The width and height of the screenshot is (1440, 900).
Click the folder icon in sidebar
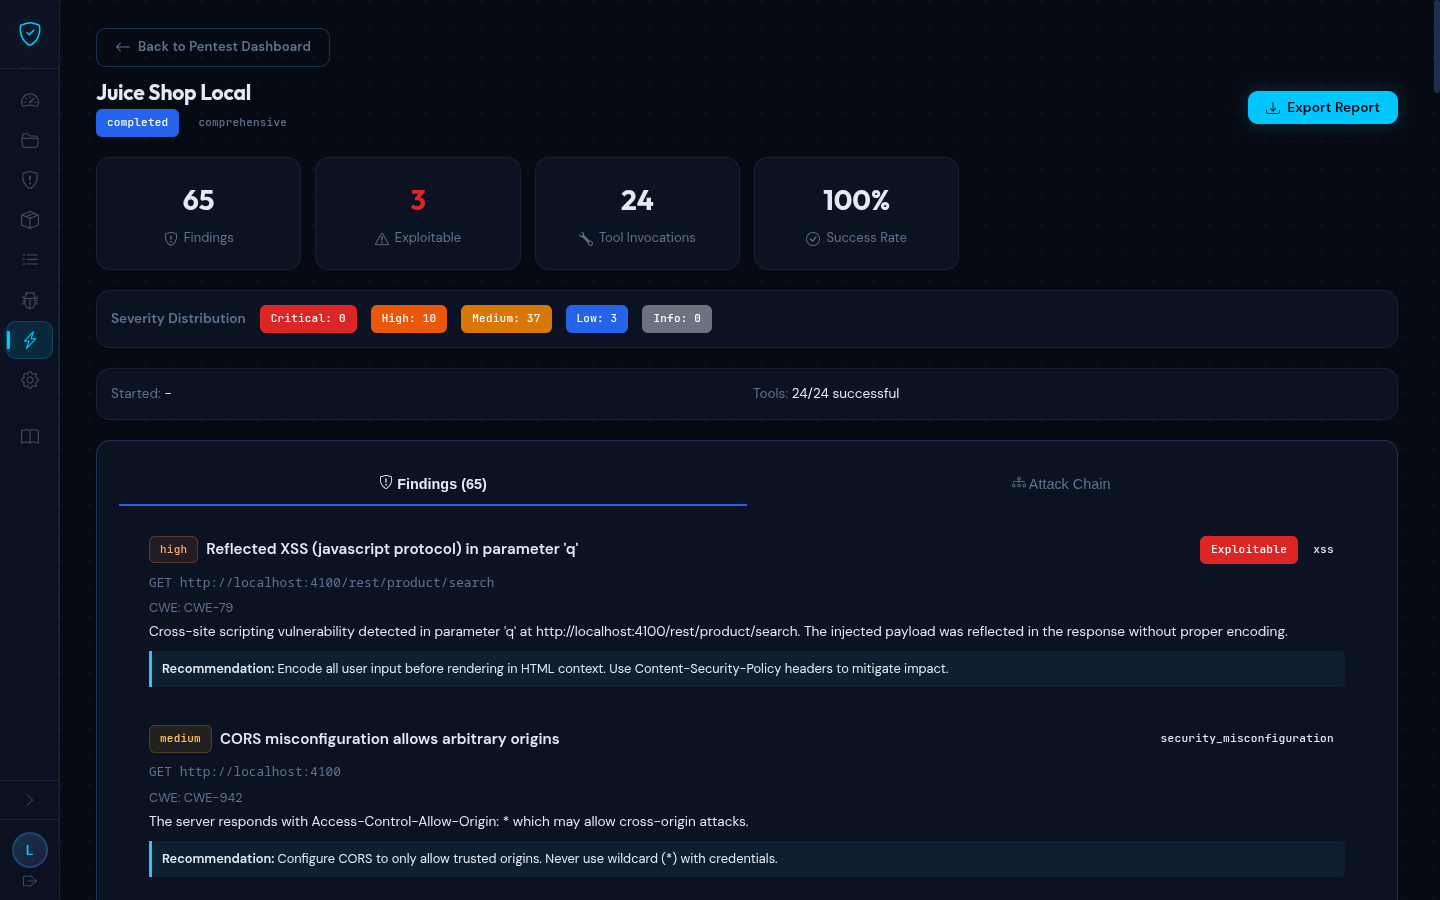30,140
